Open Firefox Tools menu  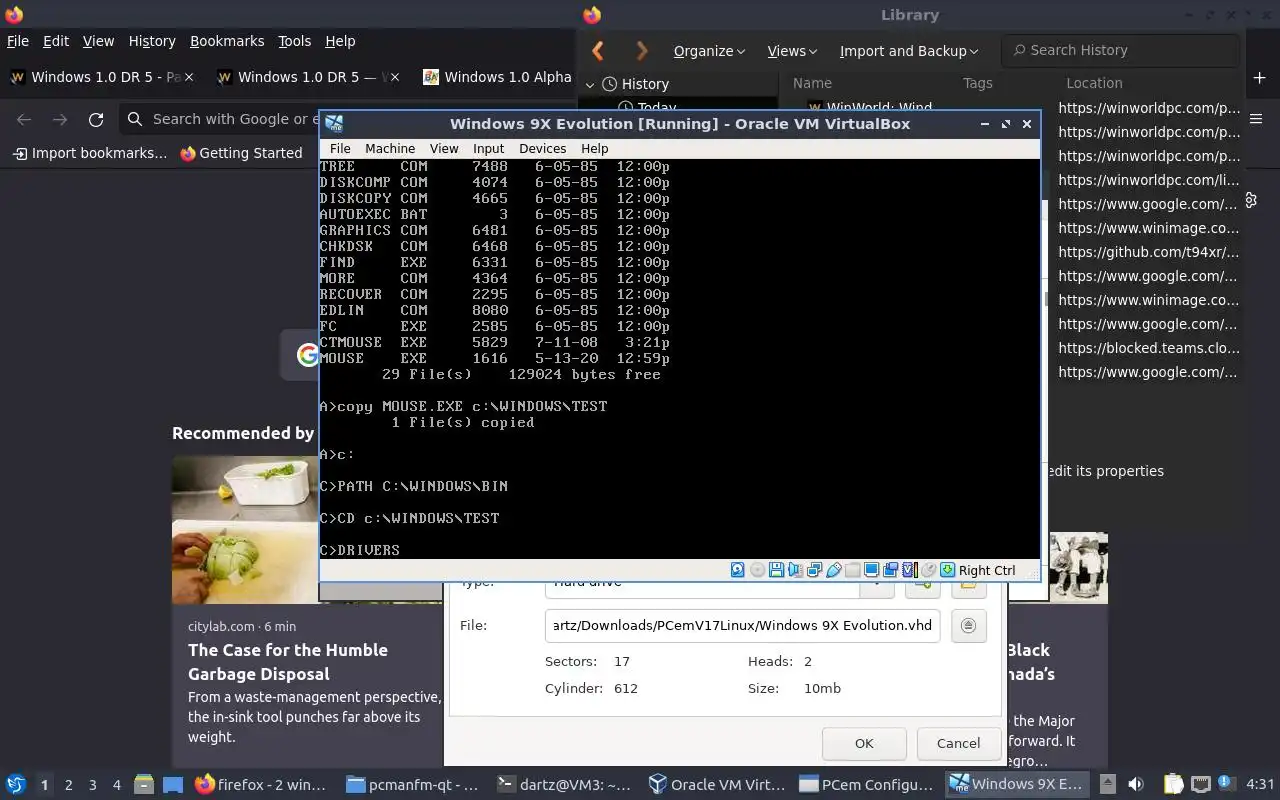pyautogui.click(x=294, y=41)
